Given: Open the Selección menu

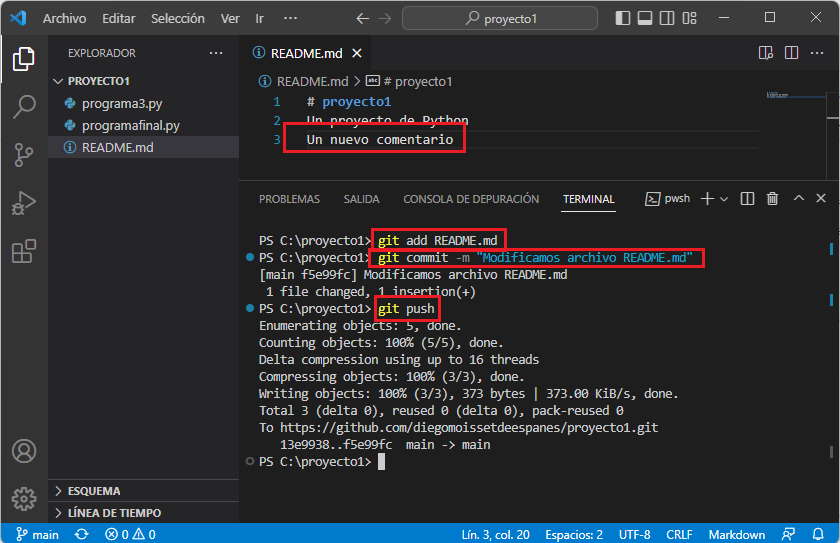Looking at the screenshot, I should point(177,18).
